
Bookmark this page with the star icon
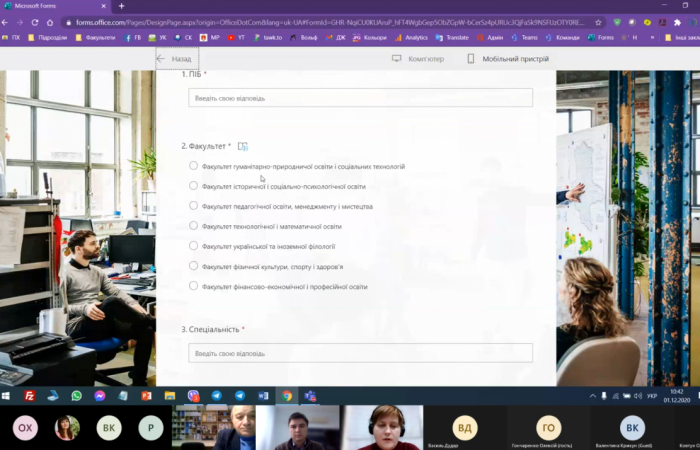(598, 22)
